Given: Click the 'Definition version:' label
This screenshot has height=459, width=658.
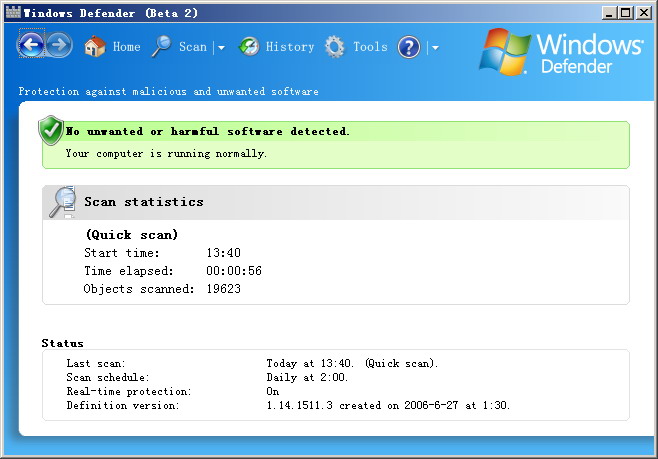Looking at the screenshot, I should (x=123, y=405).
